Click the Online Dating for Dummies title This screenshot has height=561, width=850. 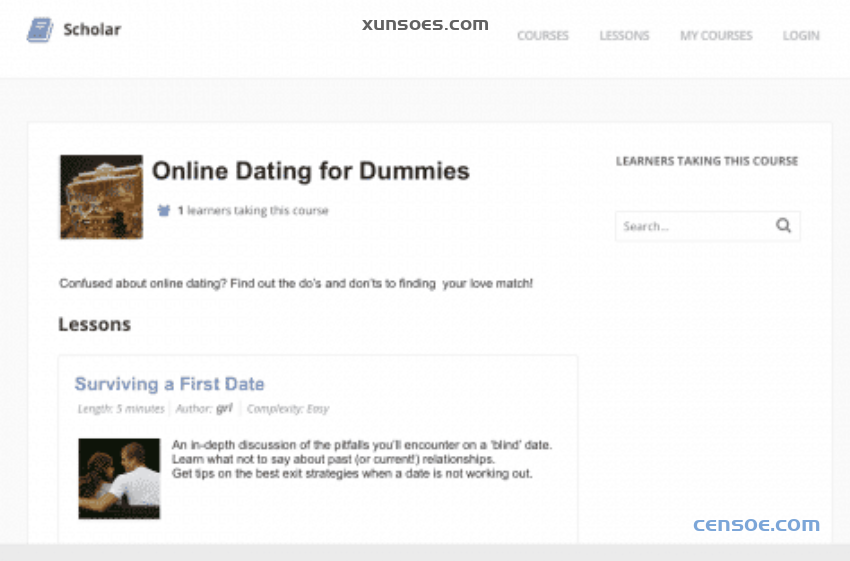coord(310,171)
